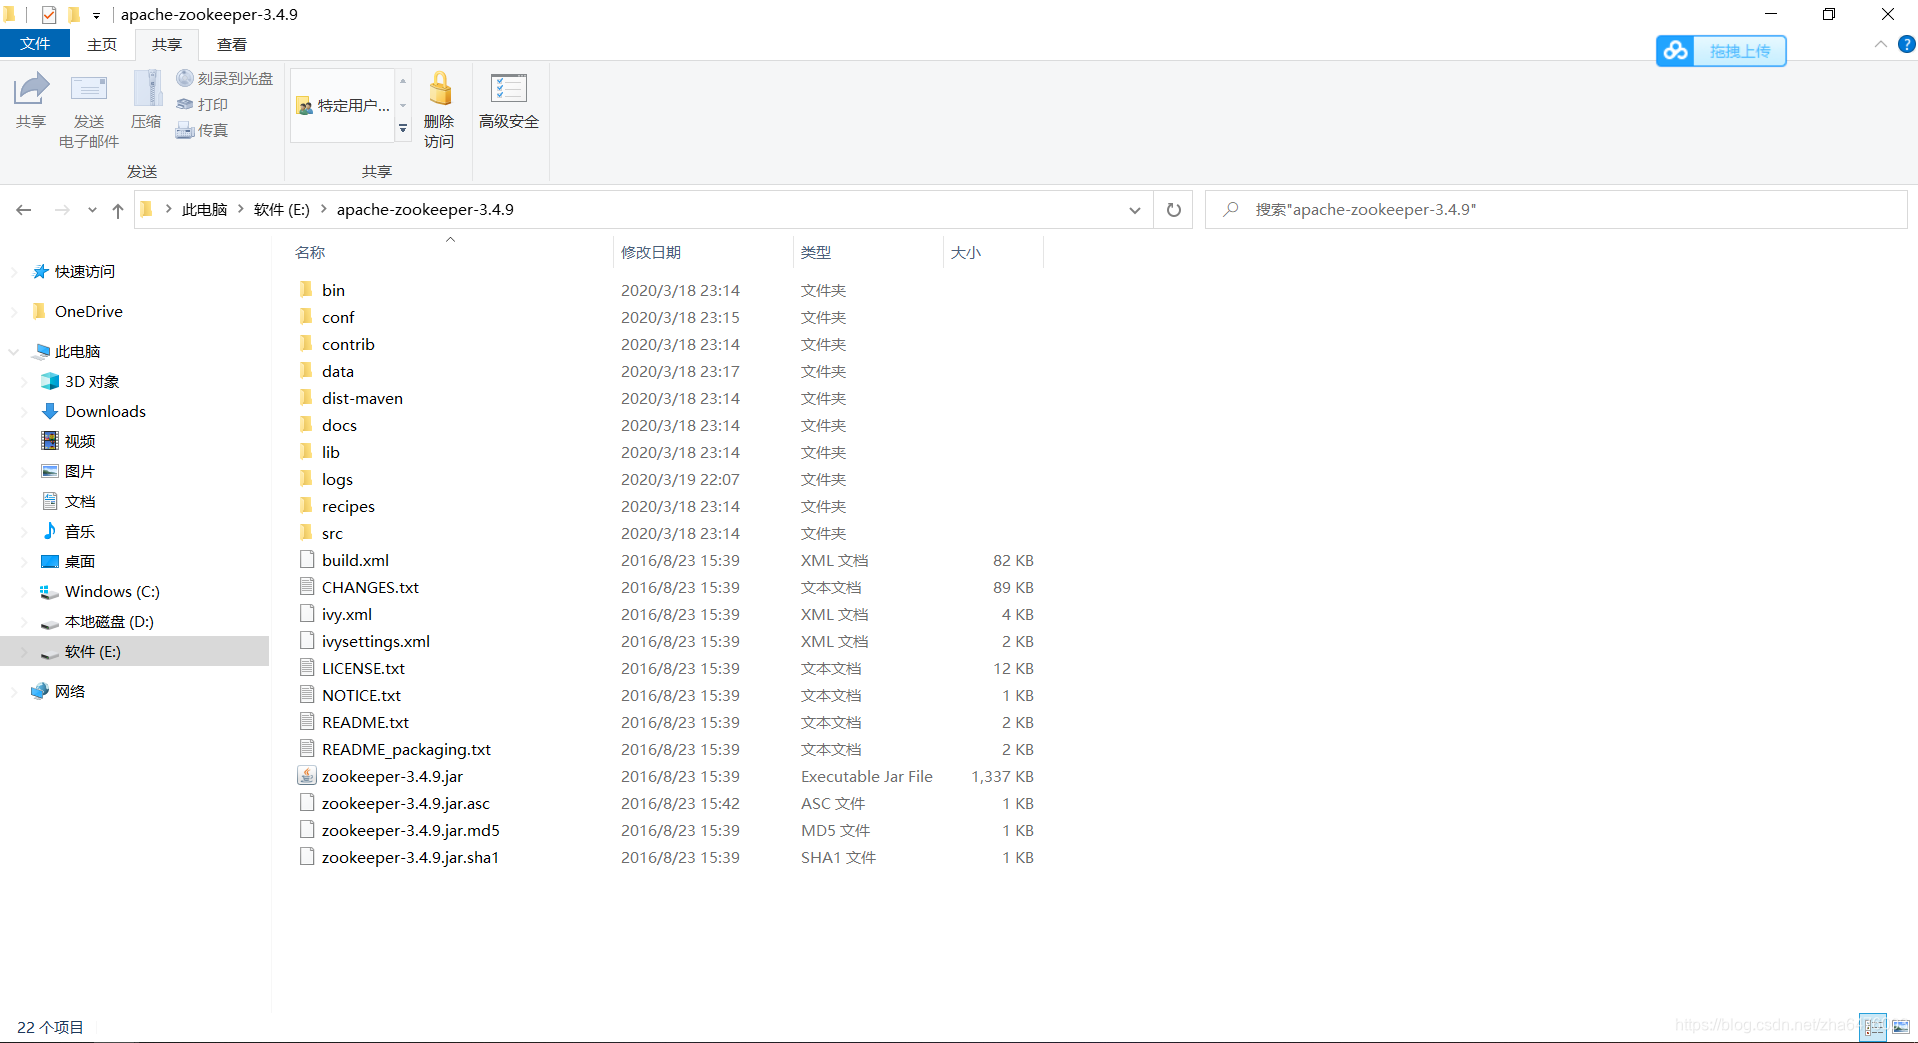This screenshot has width=1918, height=1043.
Task: Expand the share-with gallery dropdown
Action: click(403, 129)
